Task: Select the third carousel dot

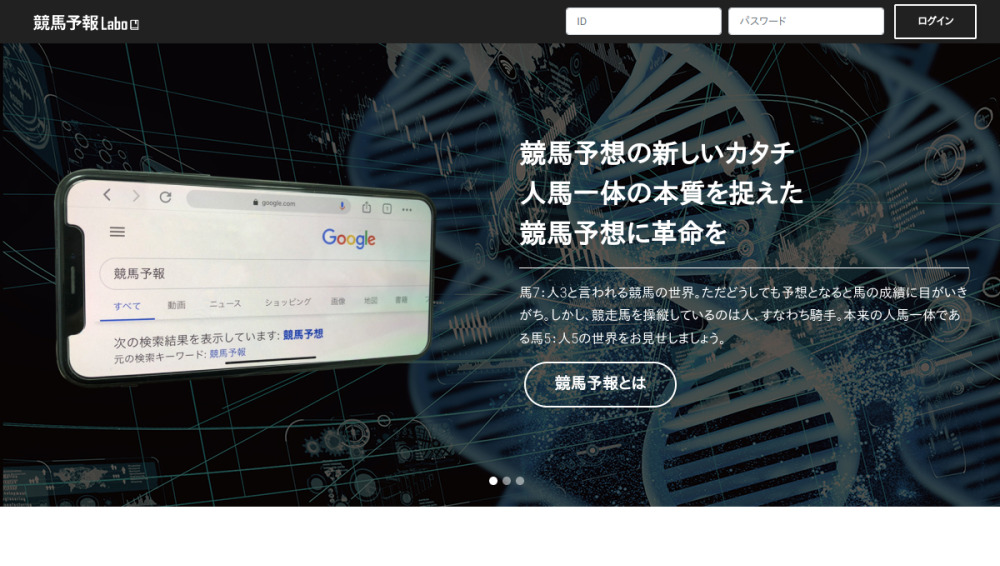Action: [x=520, y=480]
